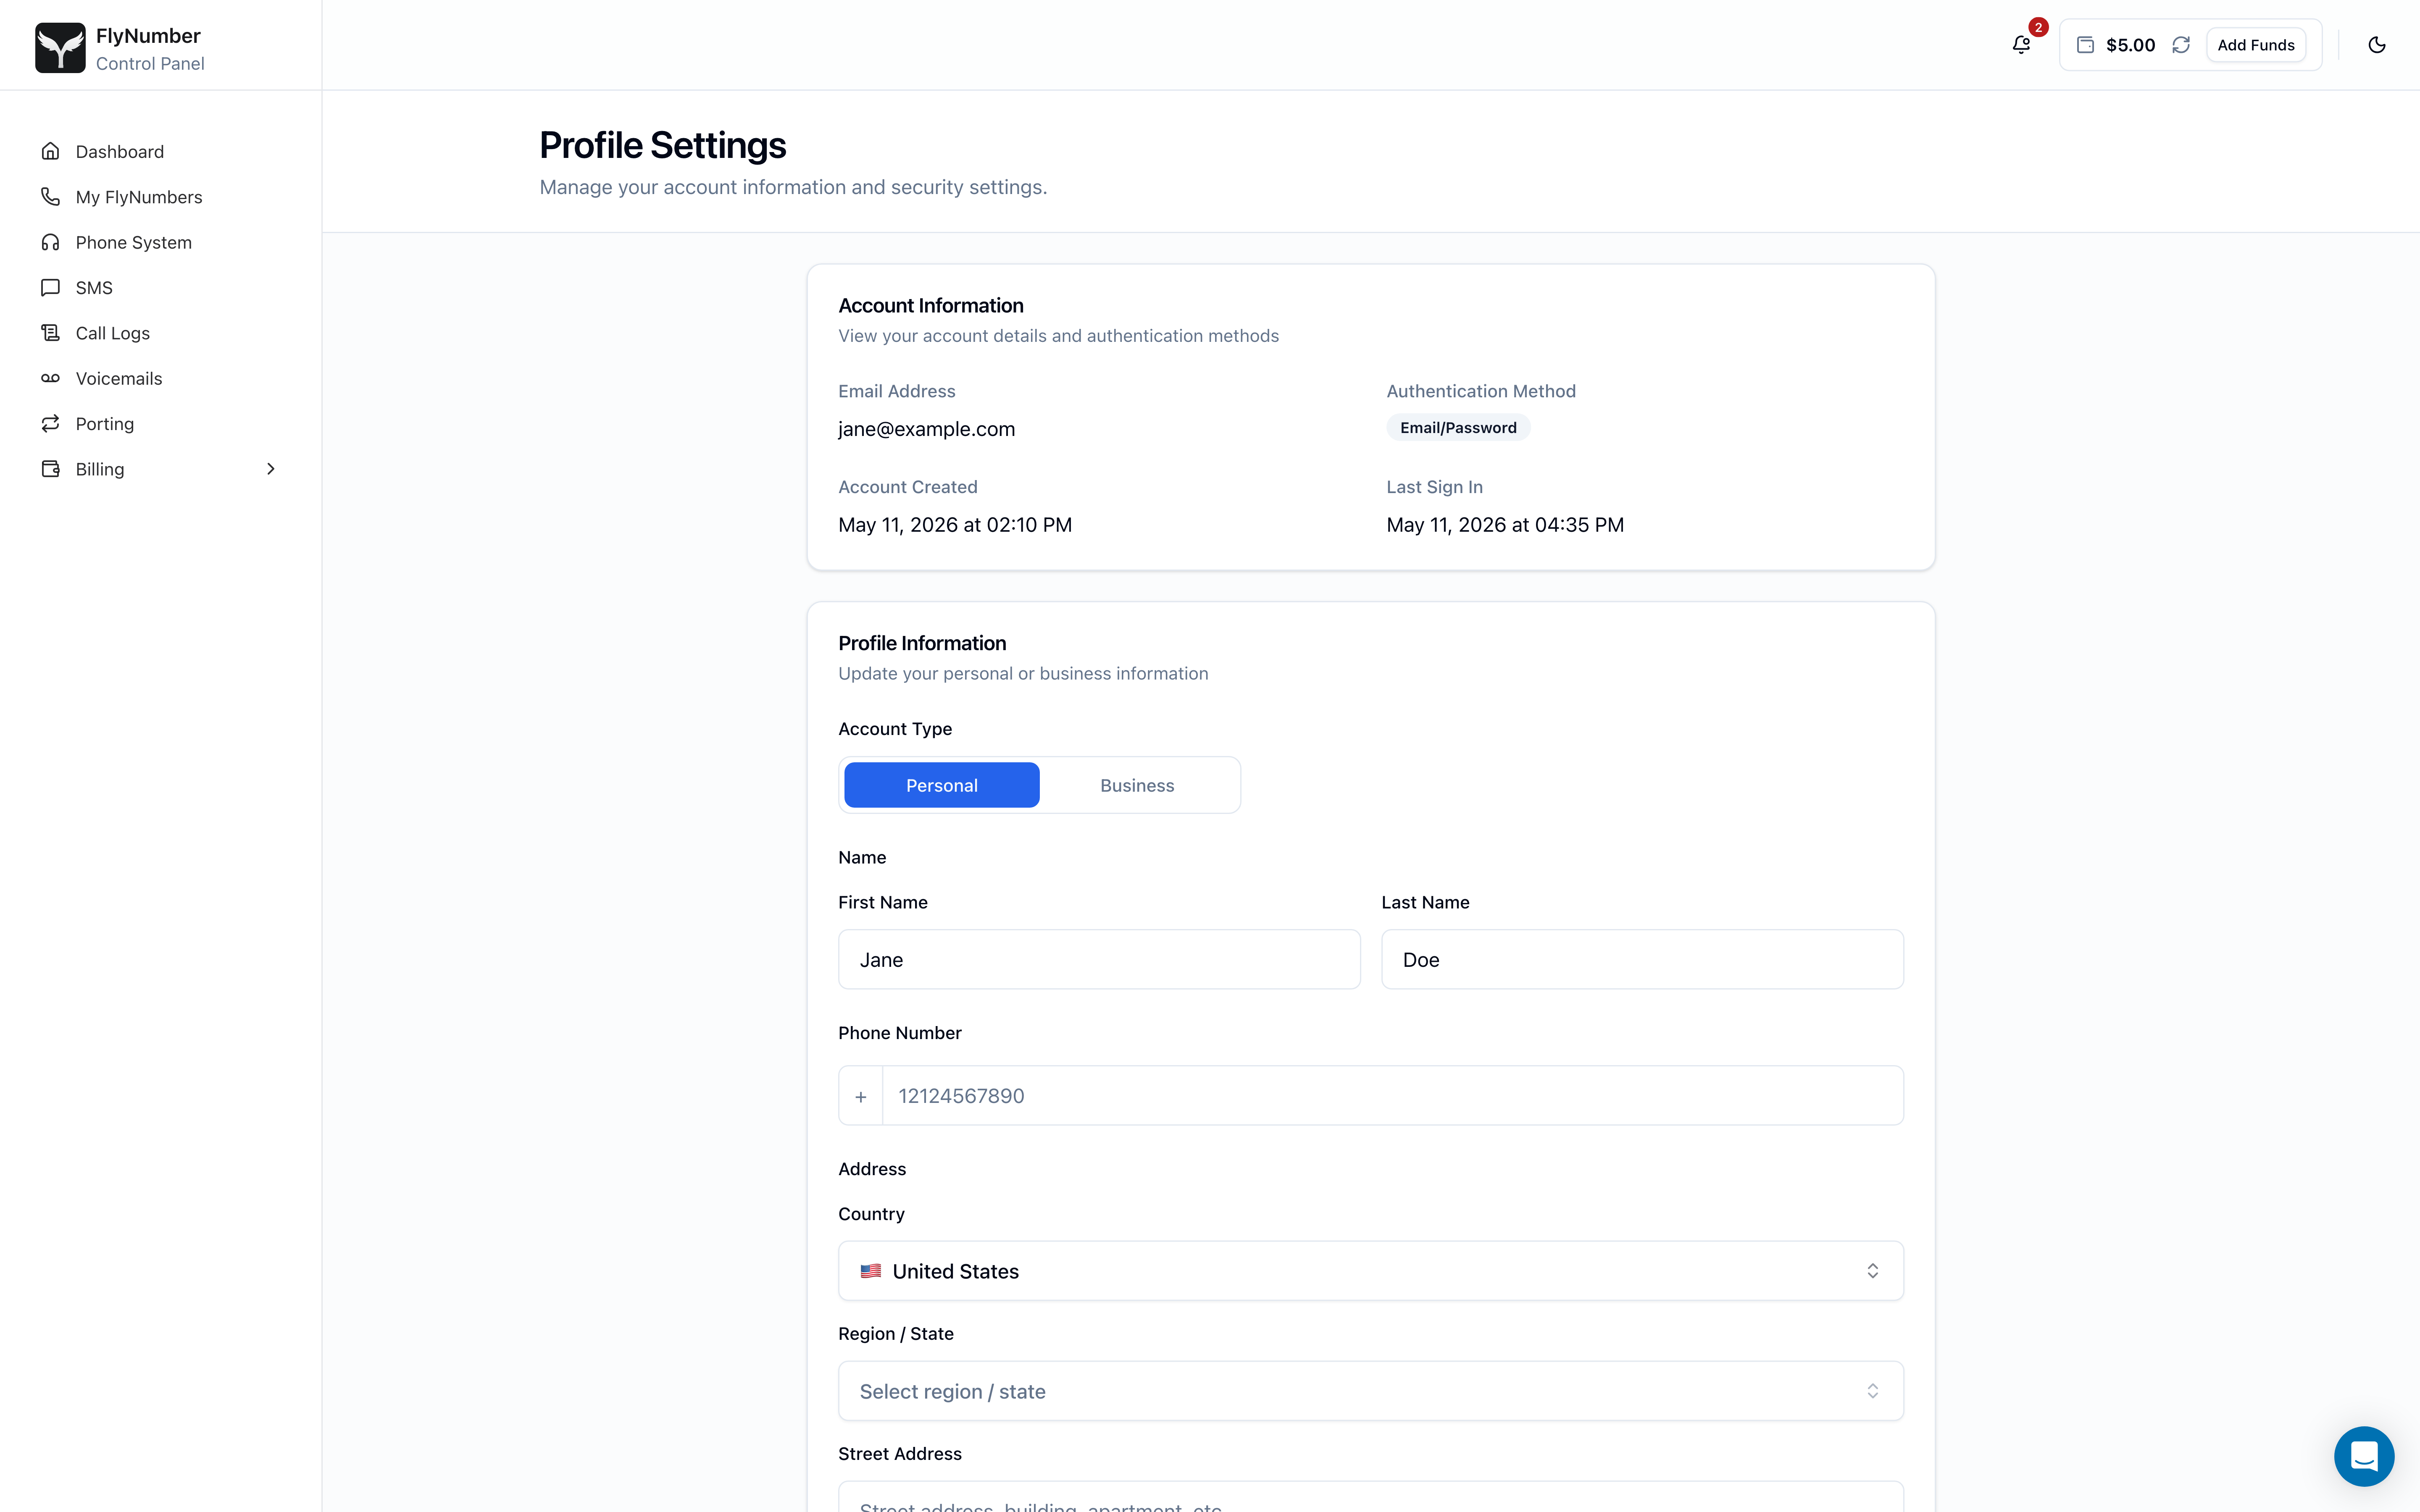Open the chat support bubble
Image resolution: width=2420 pixels, height=1512 pixels.
pos(2364,1456)
